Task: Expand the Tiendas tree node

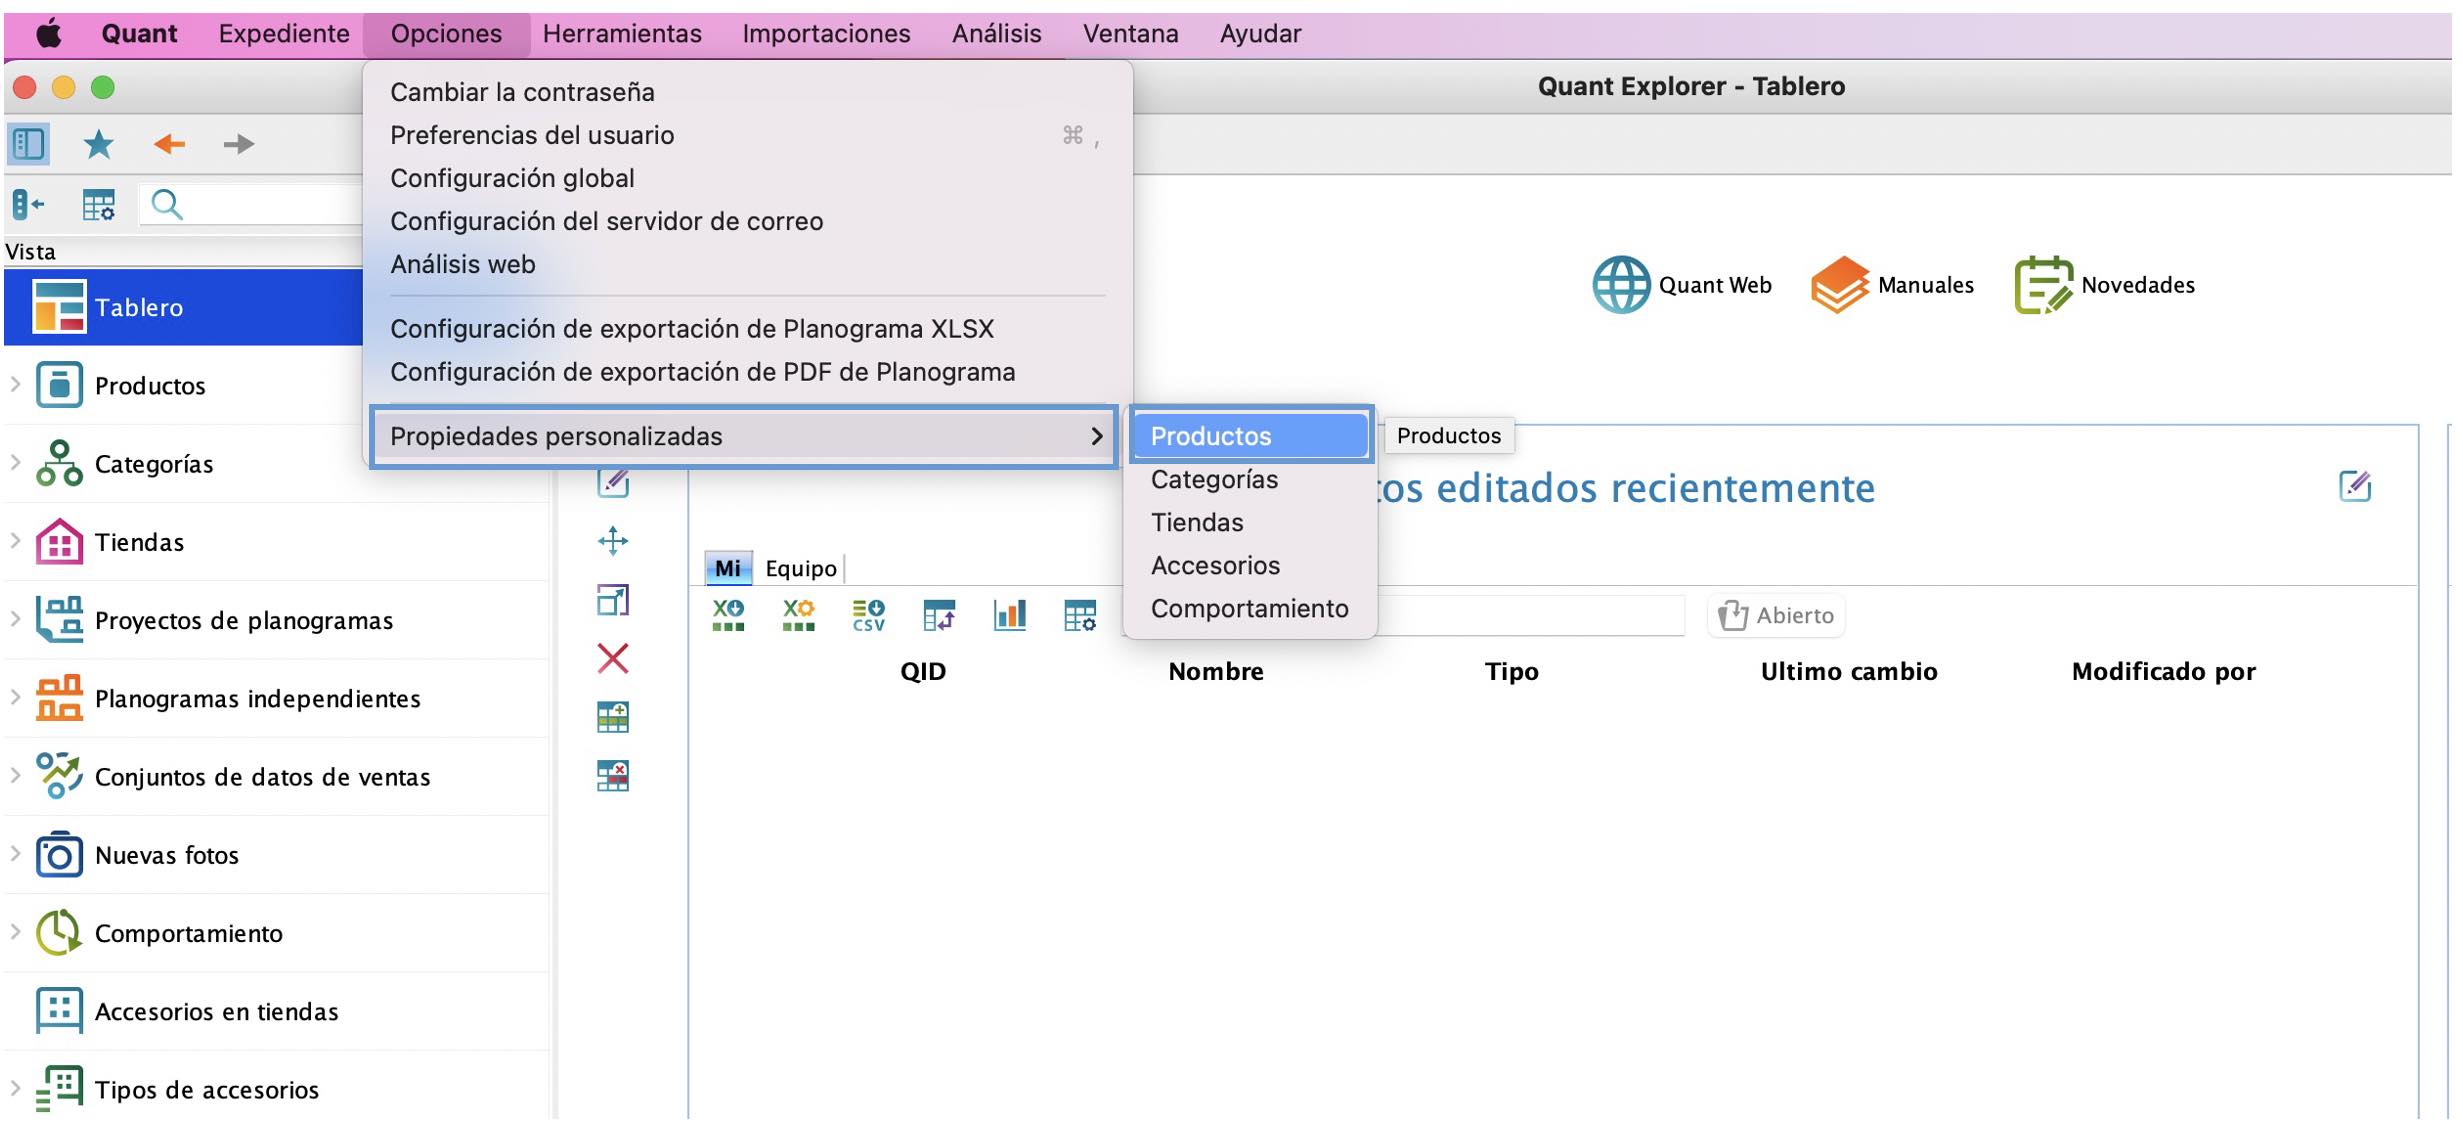Action: 15,542
